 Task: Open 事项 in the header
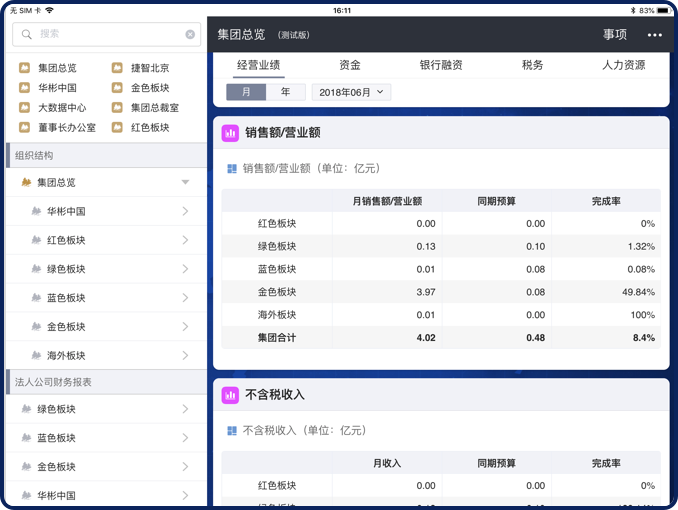[x=615, y=35]
